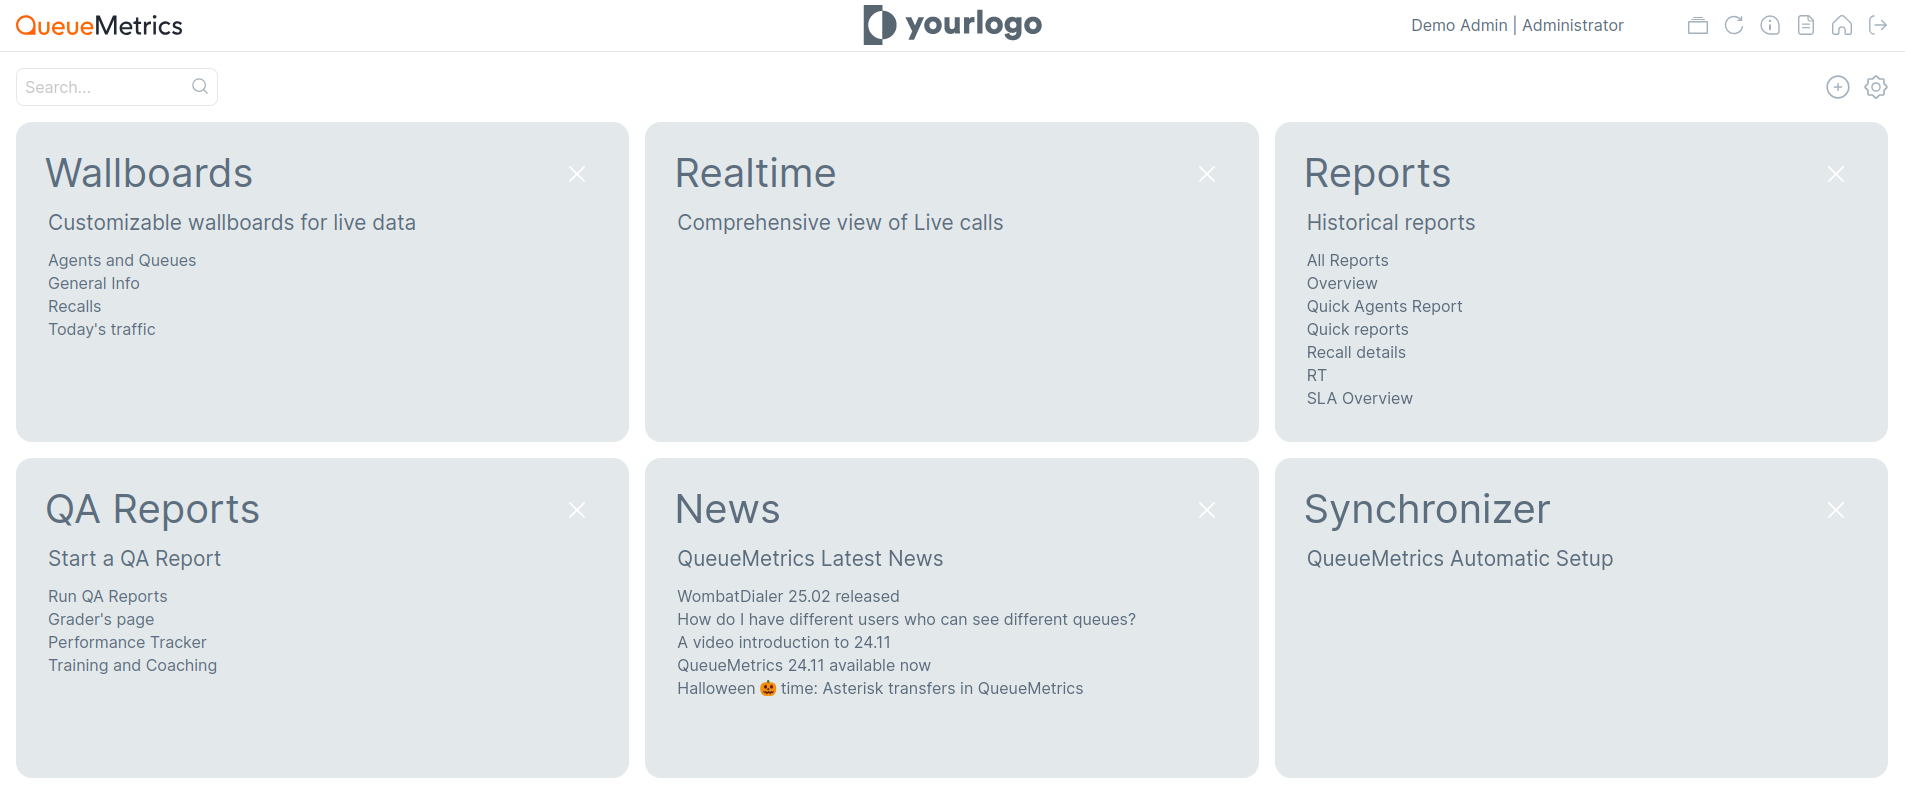Open the RT report link
Viewport: 1905px width, 792px height.
1316,375
